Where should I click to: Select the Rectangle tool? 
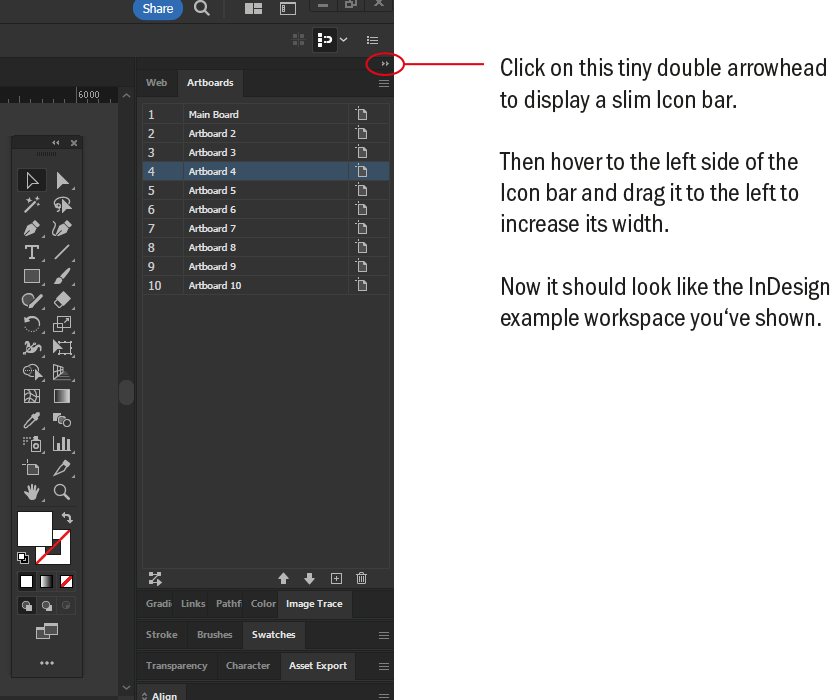pos(31,276)
